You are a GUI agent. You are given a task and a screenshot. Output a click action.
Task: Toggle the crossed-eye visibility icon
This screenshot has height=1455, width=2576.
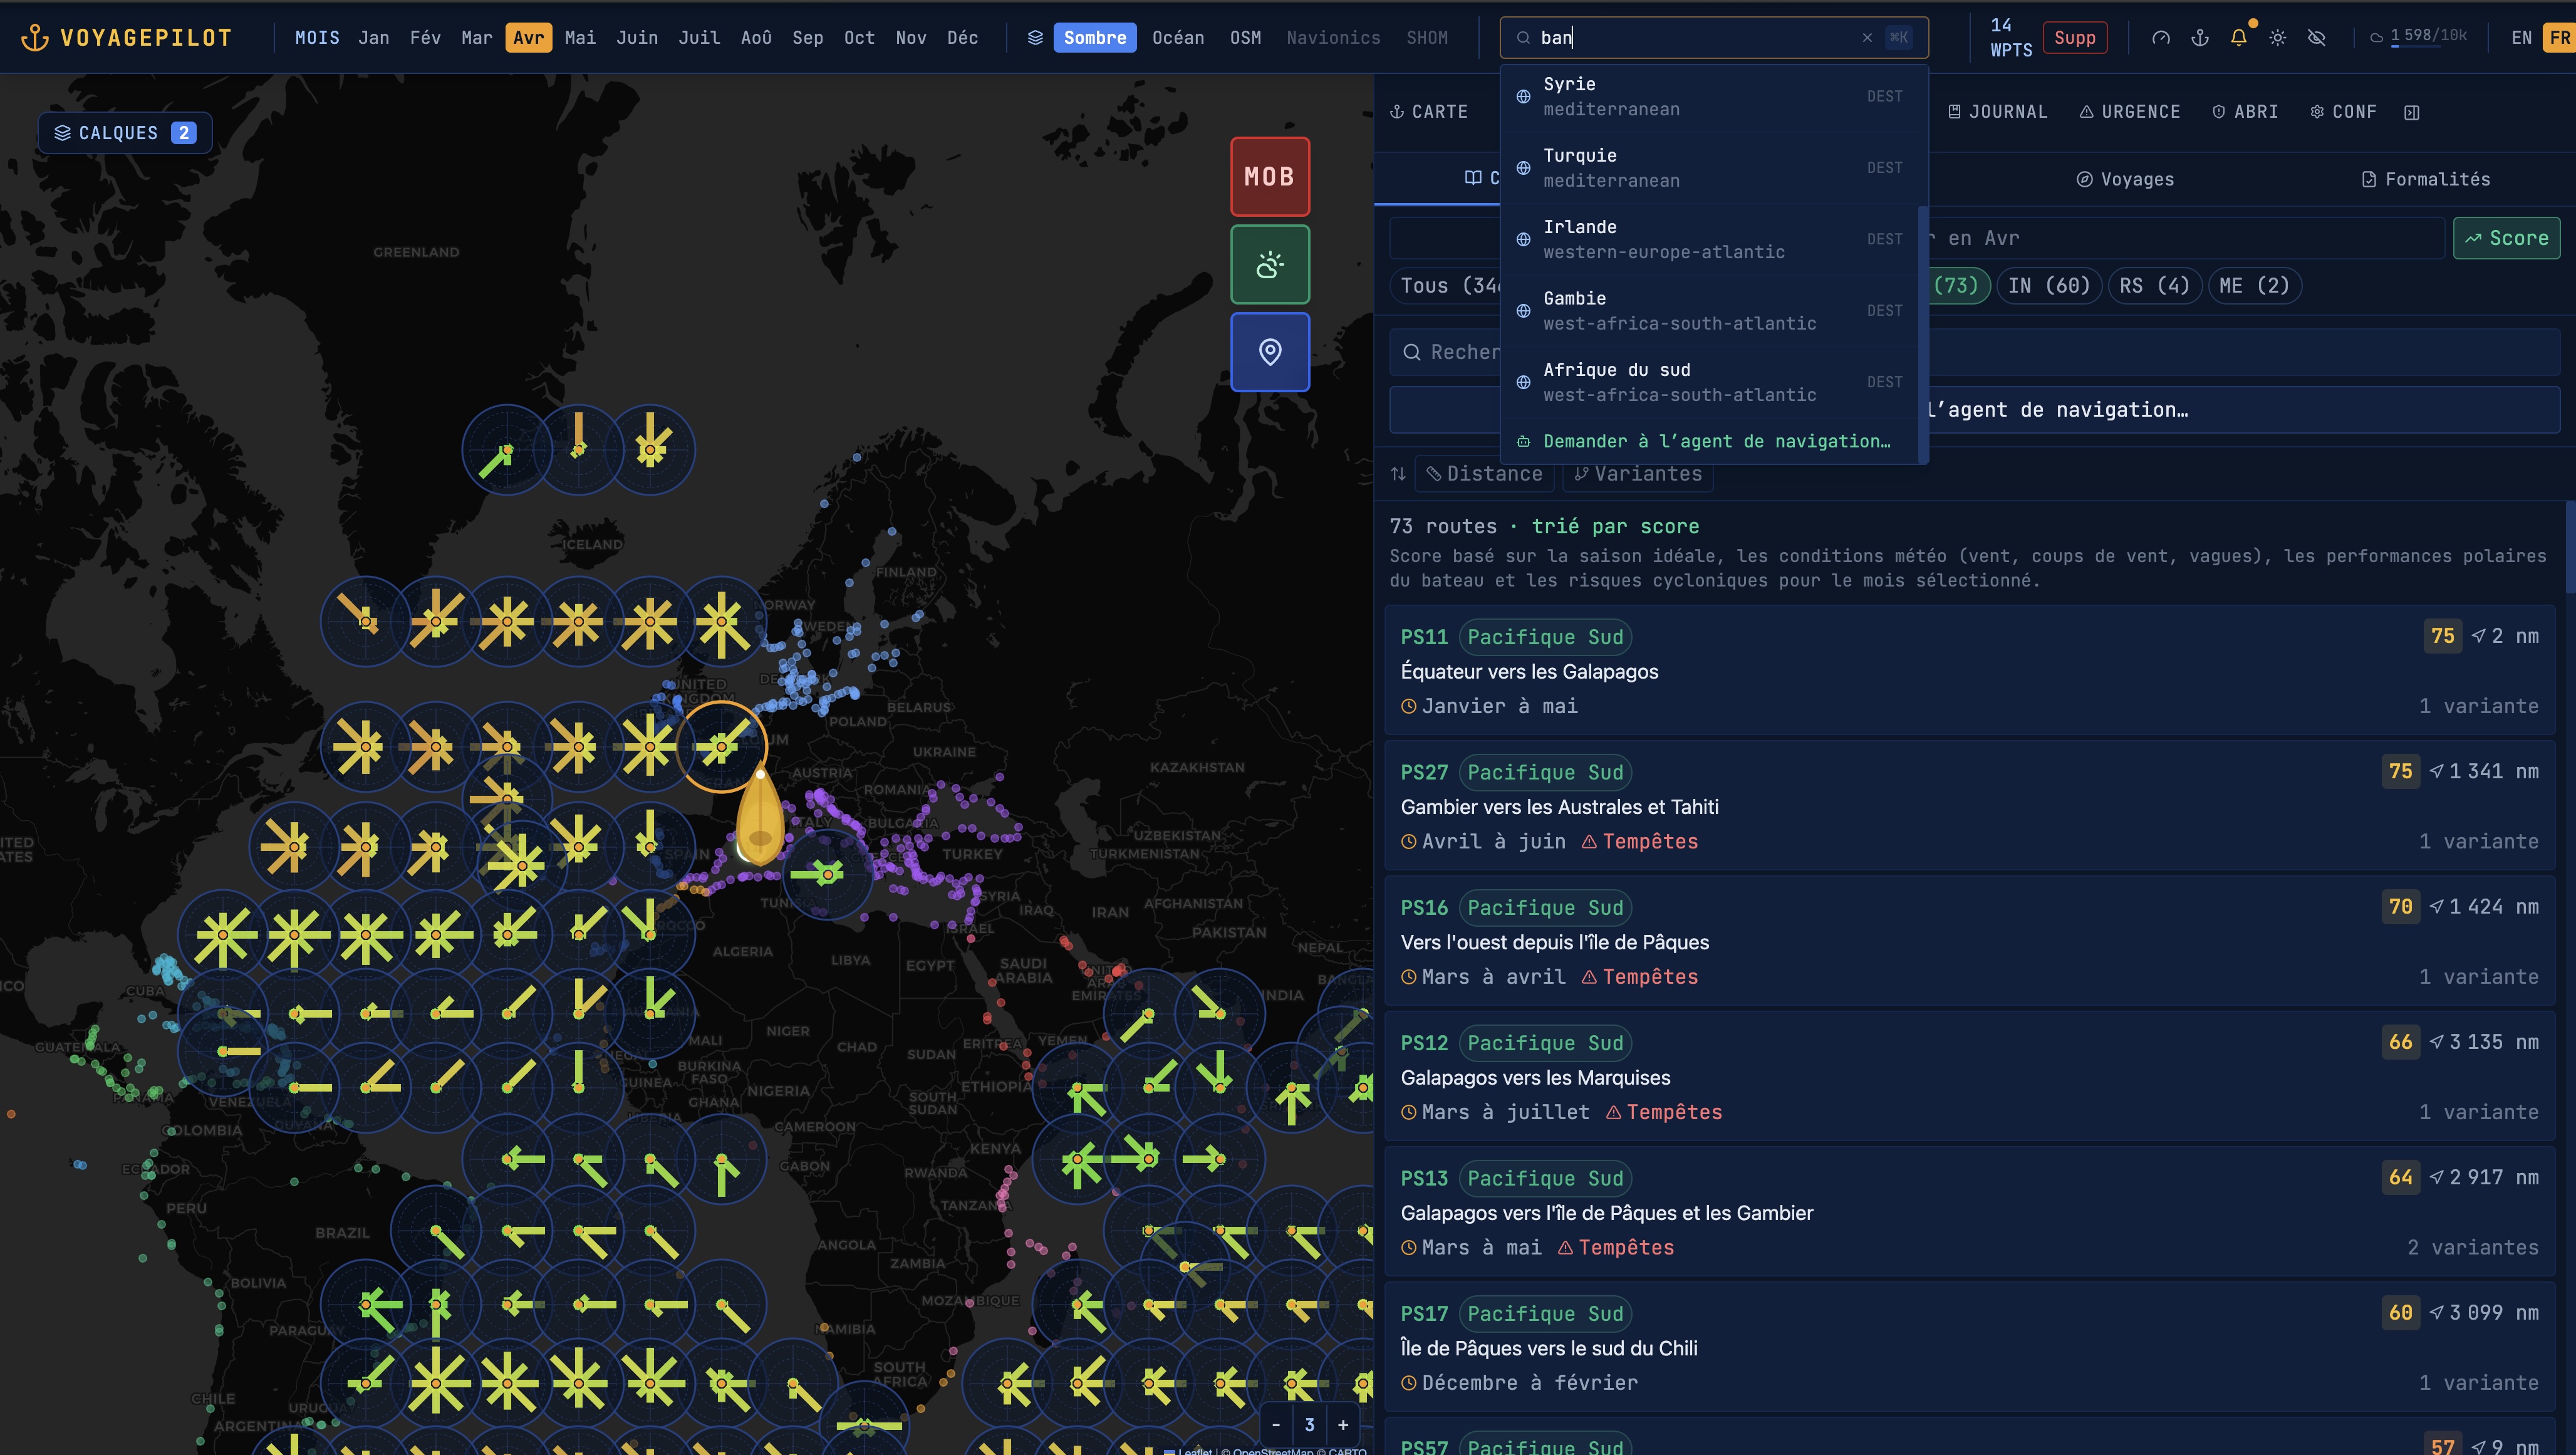pos(2317,38)
